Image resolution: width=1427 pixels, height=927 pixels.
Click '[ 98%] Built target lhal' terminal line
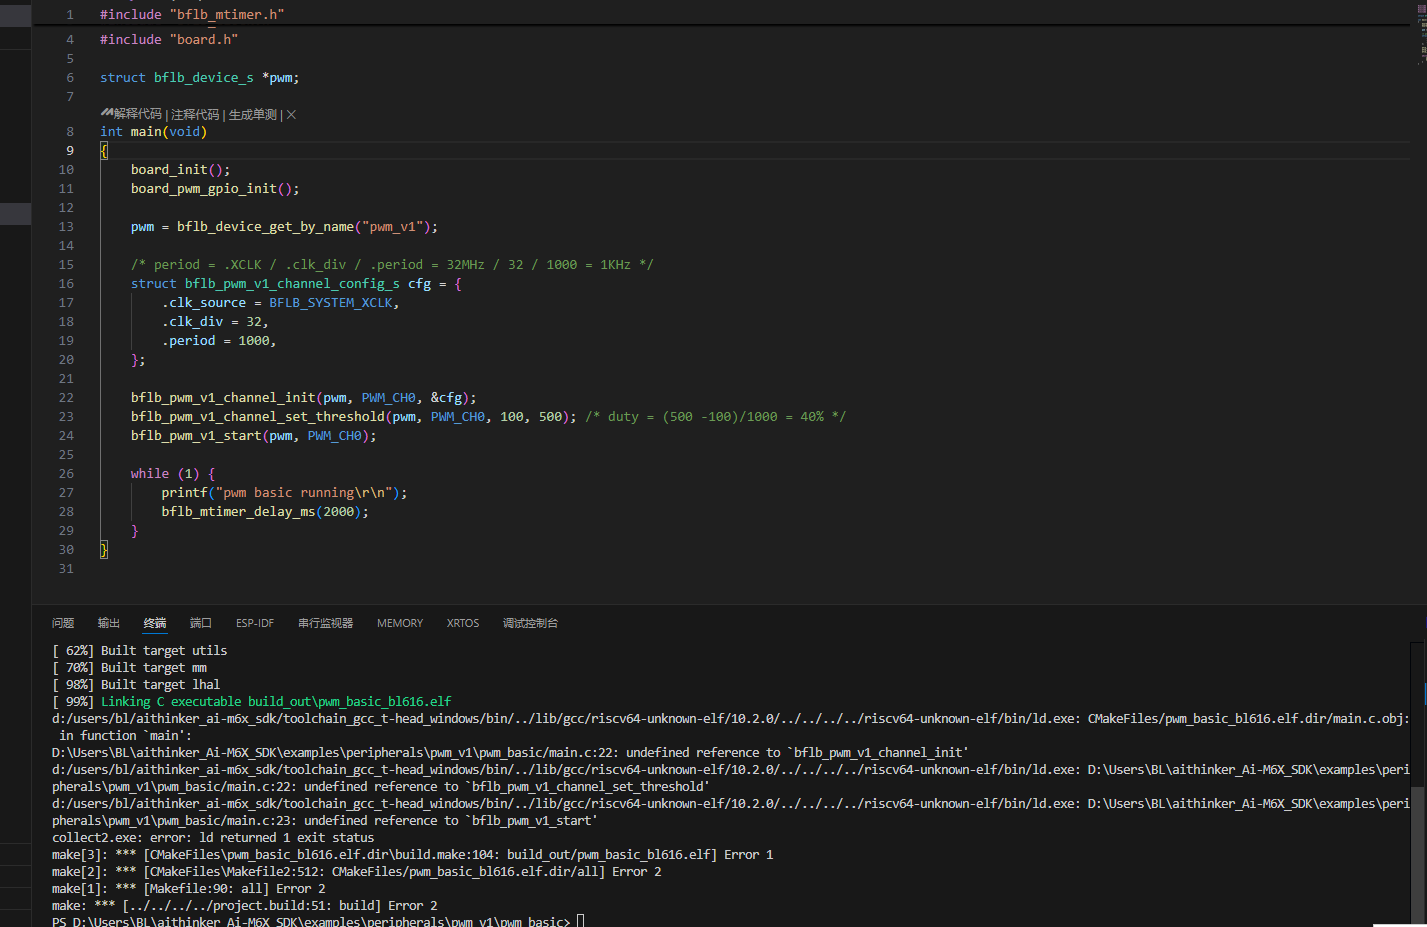click(136, 685)
